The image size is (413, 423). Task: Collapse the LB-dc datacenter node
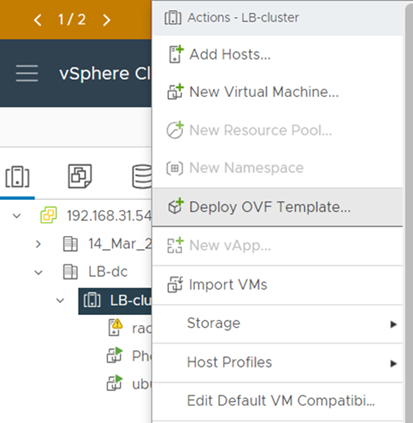(39, 272)
